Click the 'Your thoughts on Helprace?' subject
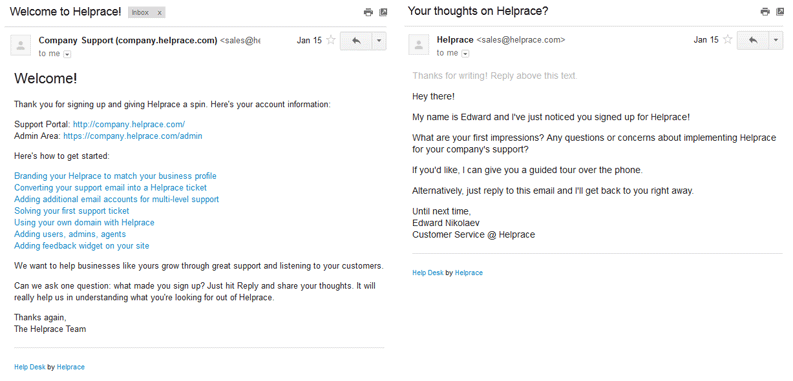This screenshot has height=381, width=793. coord(478,11)
